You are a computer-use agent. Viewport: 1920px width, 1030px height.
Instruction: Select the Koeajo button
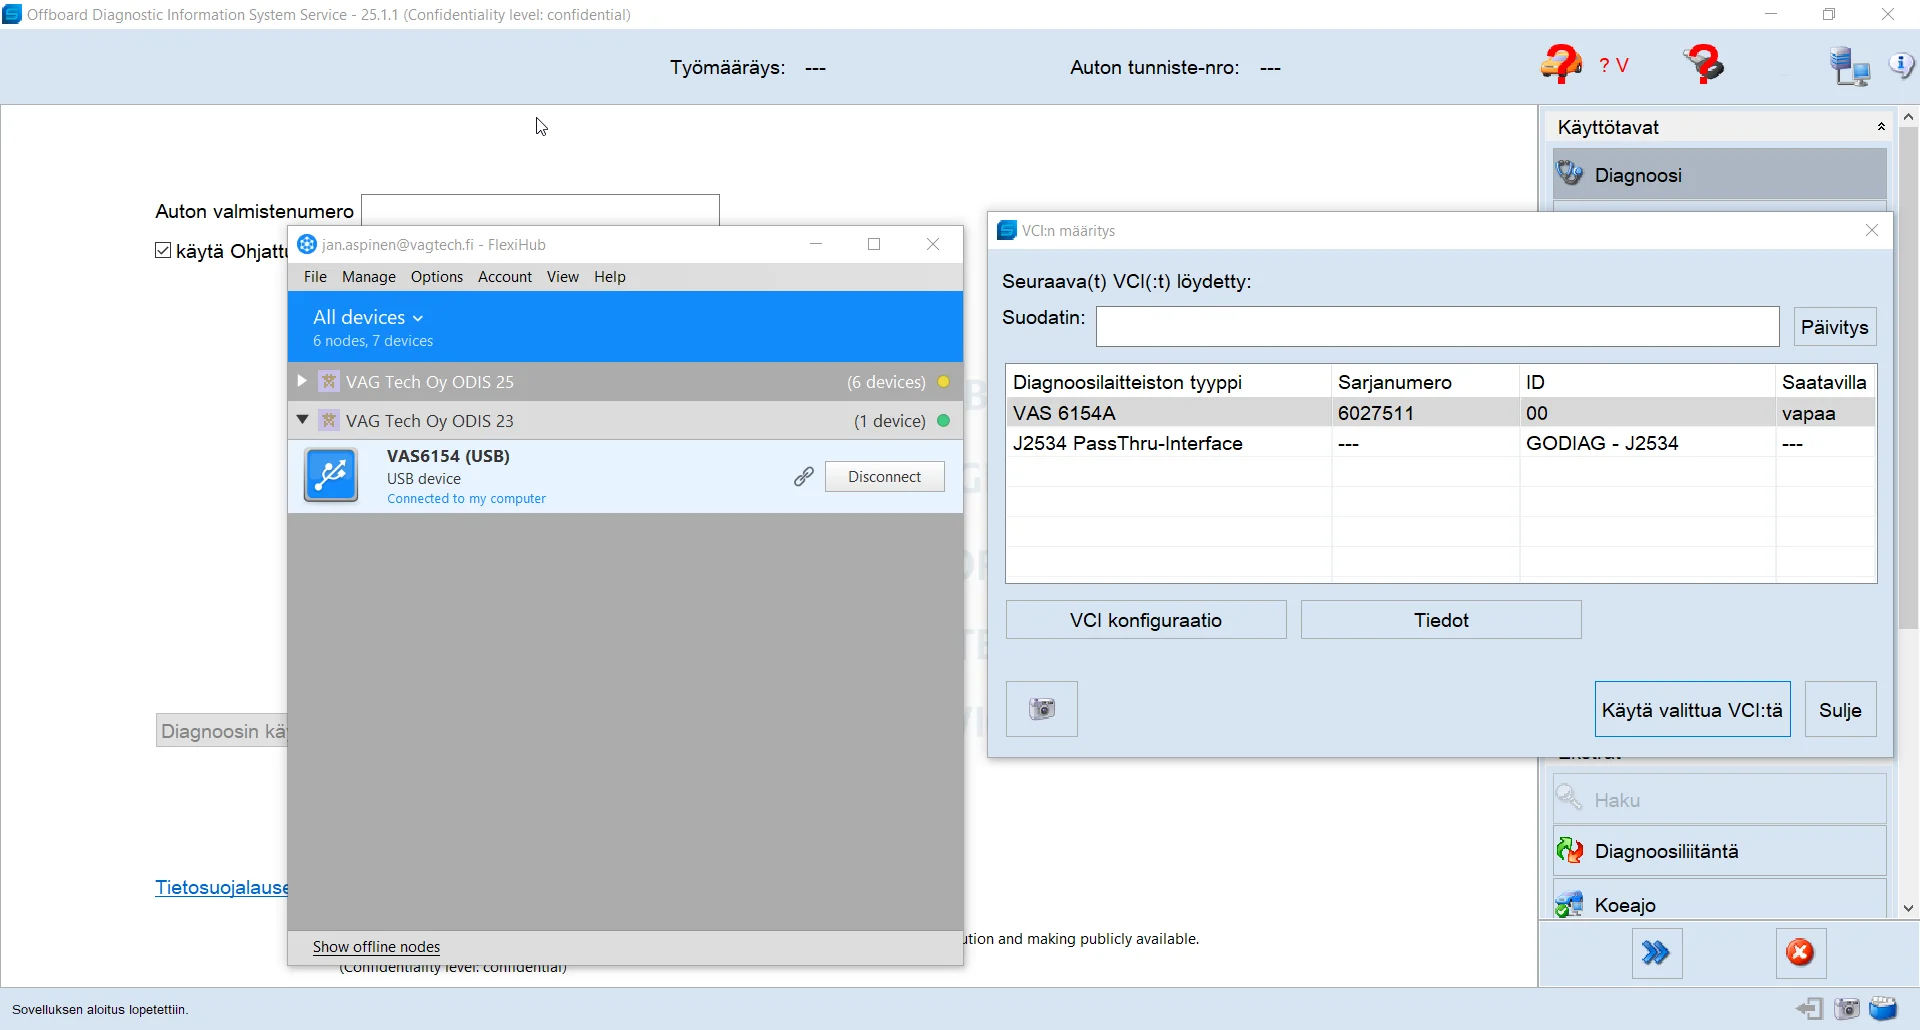point(1720,900)
